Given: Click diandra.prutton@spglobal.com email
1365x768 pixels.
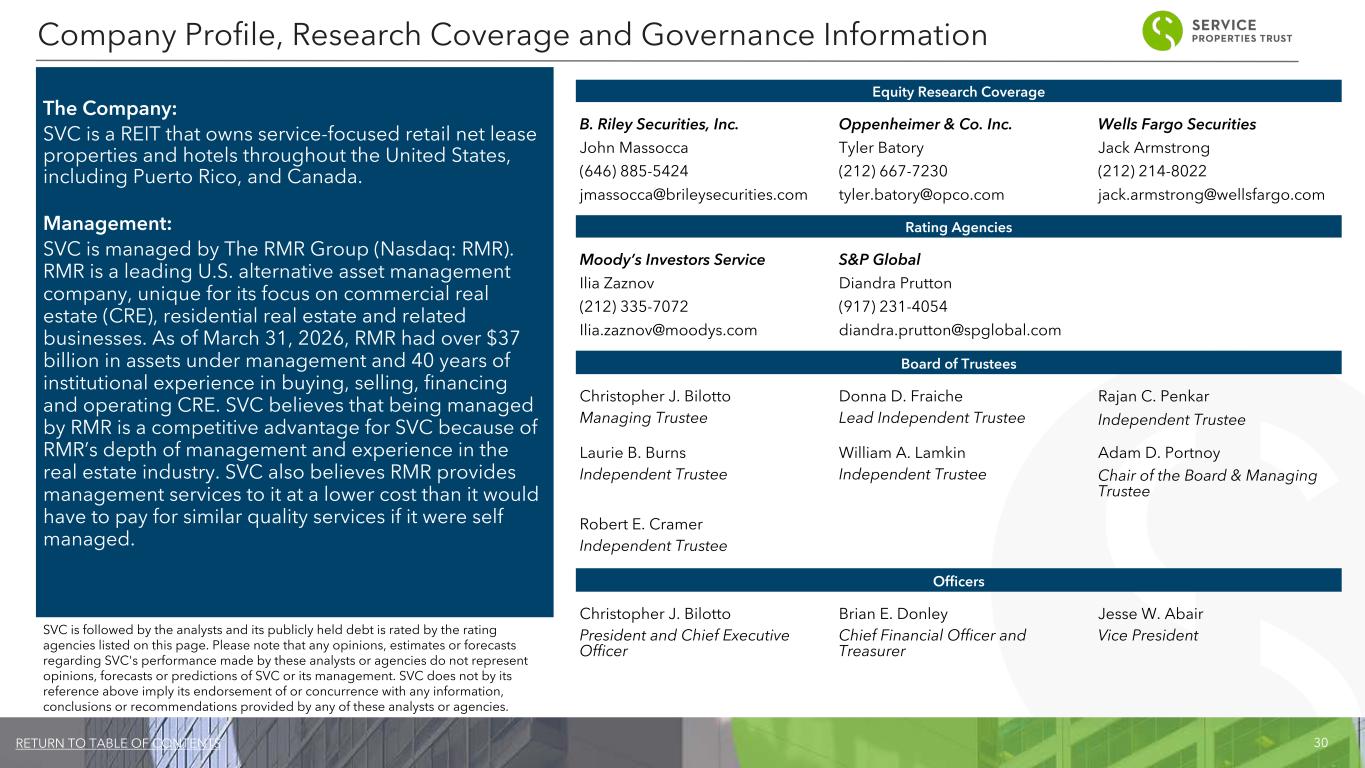Looking at the screenshot, I should click(950, 330).
